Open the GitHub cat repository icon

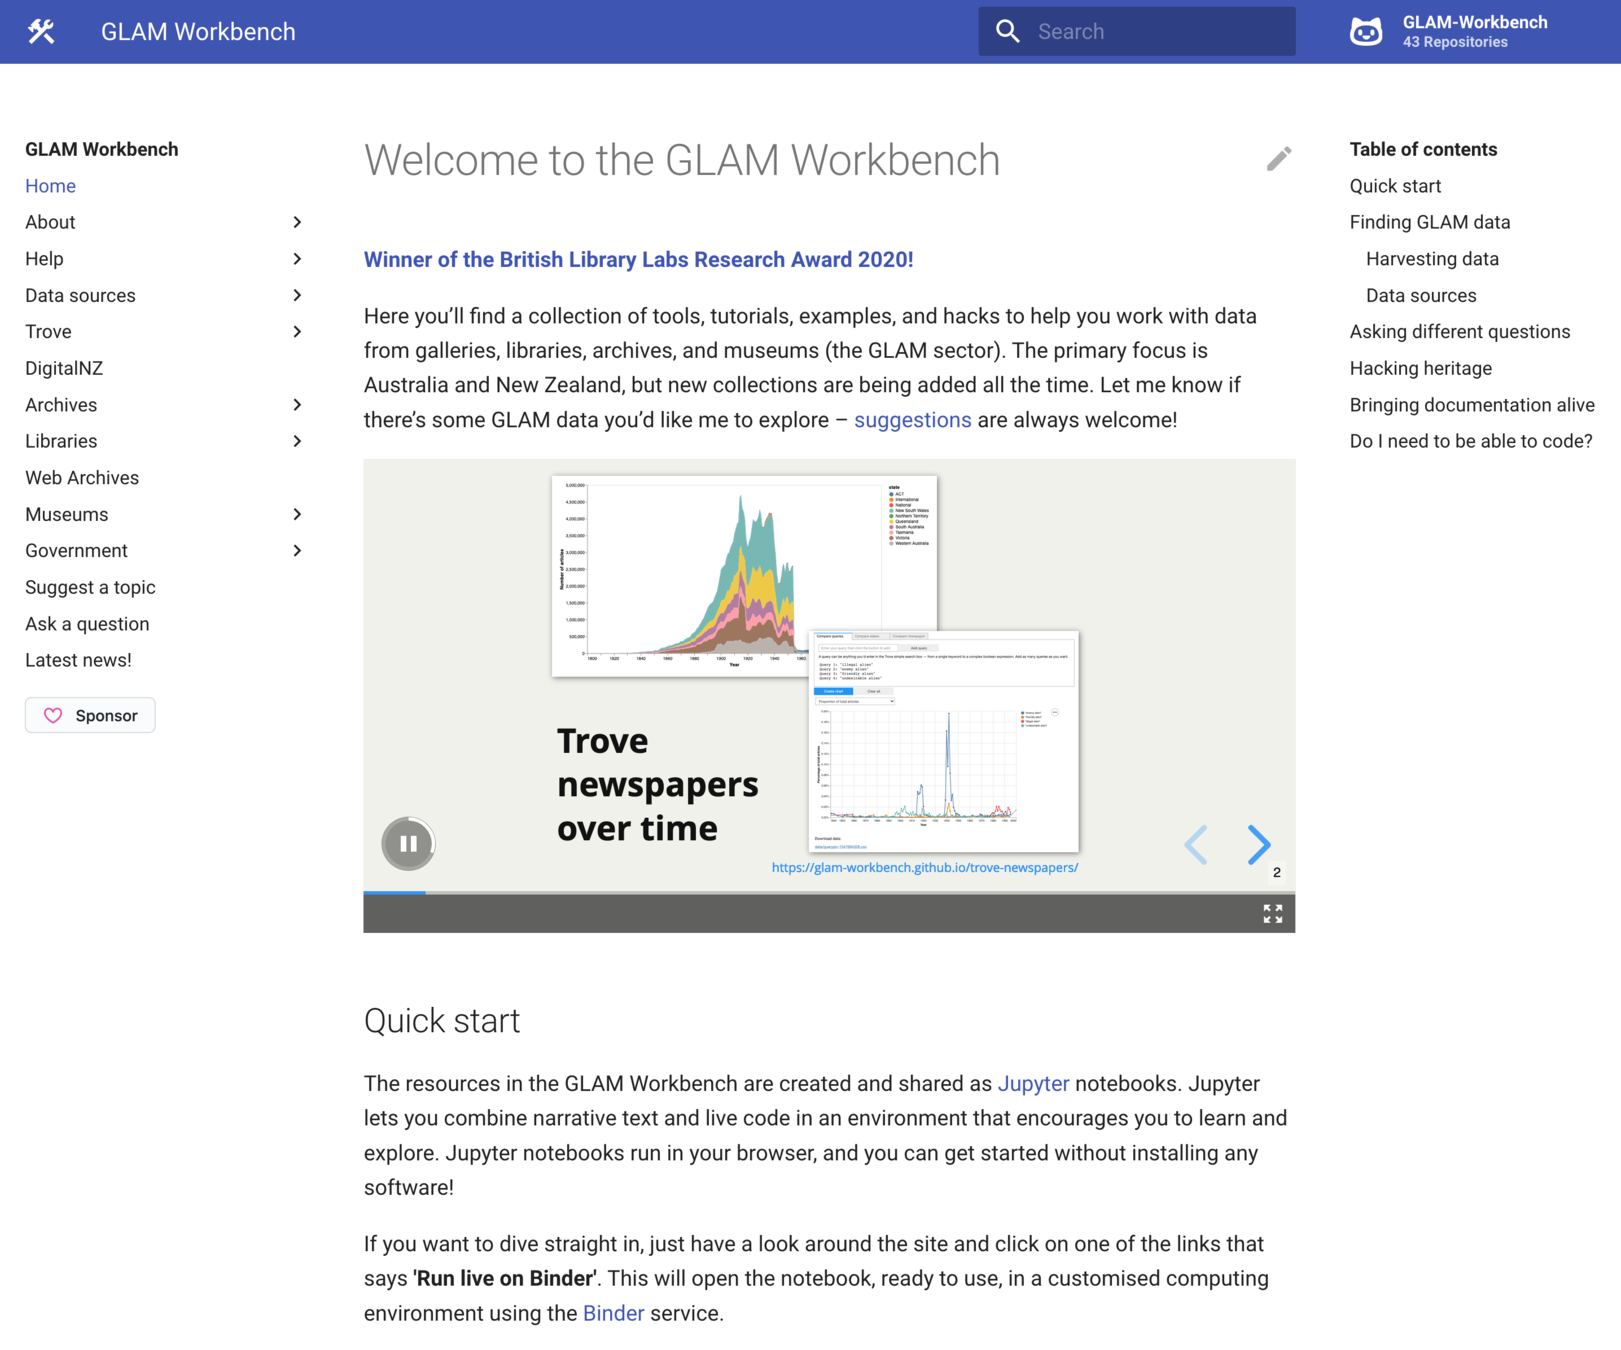click(x=1366, y=32)
